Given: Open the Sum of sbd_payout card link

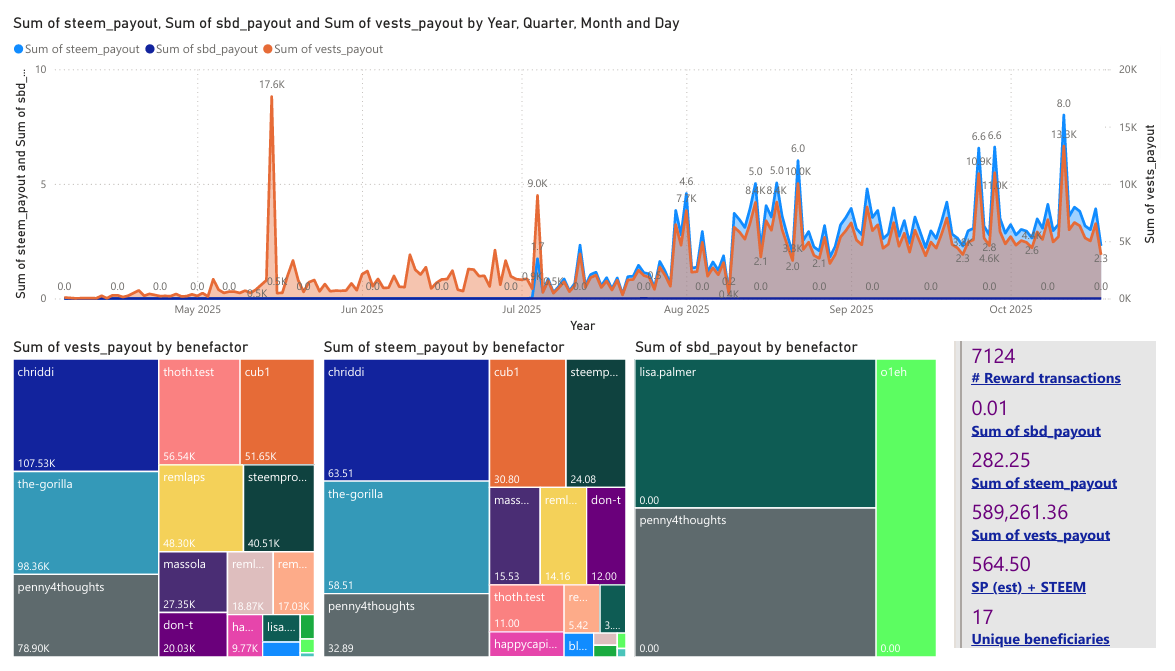Looking at the screenshot, I should 1036,431.
